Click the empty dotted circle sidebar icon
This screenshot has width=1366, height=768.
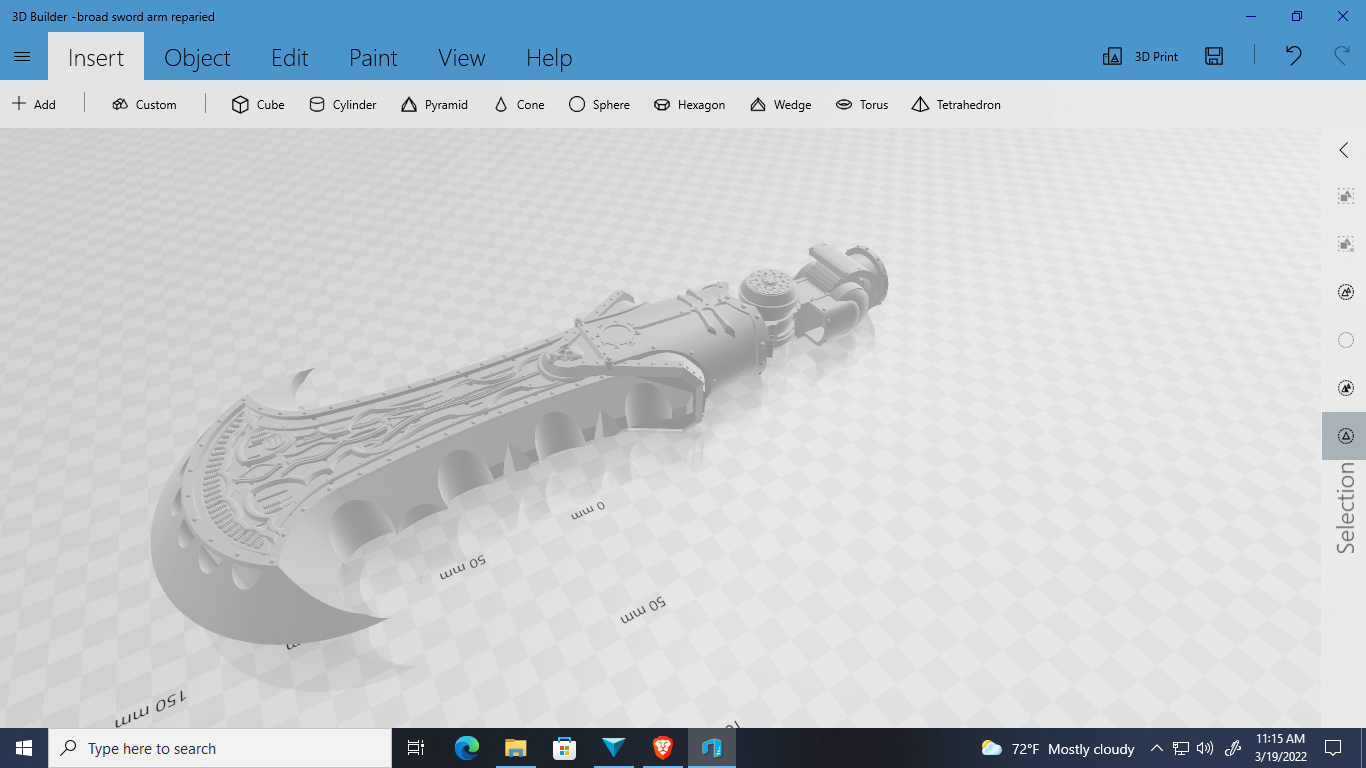click(x=1346, y=340)
